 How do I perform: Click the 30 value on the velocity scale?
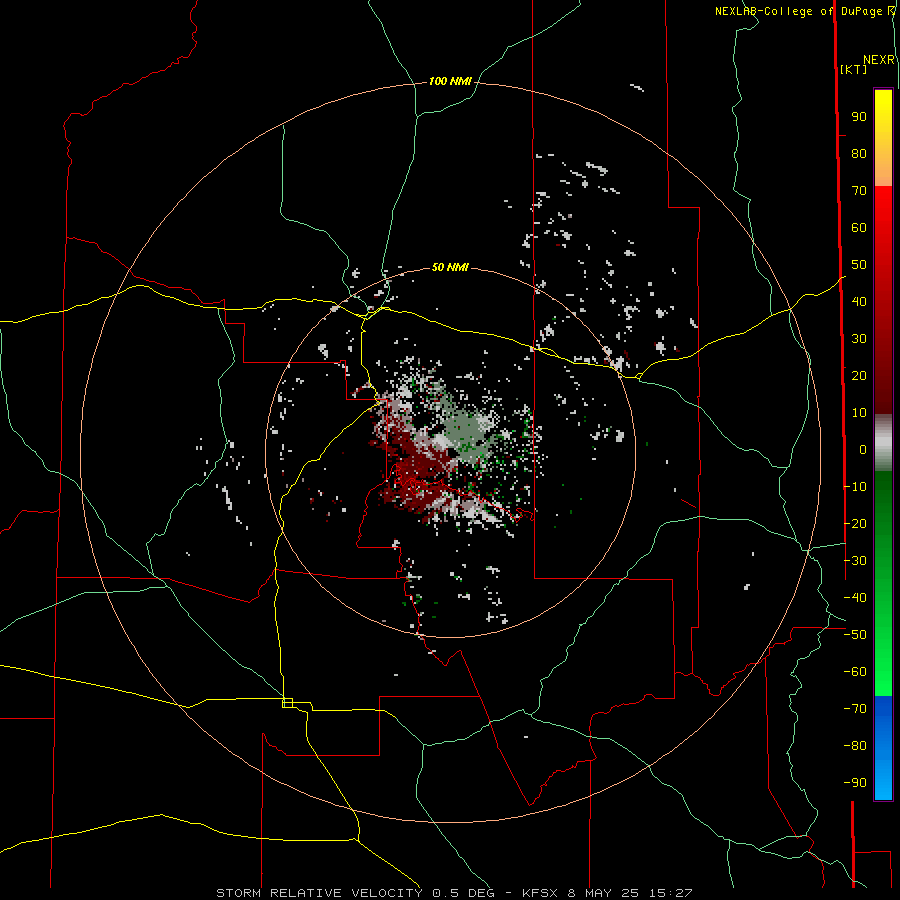859,339
